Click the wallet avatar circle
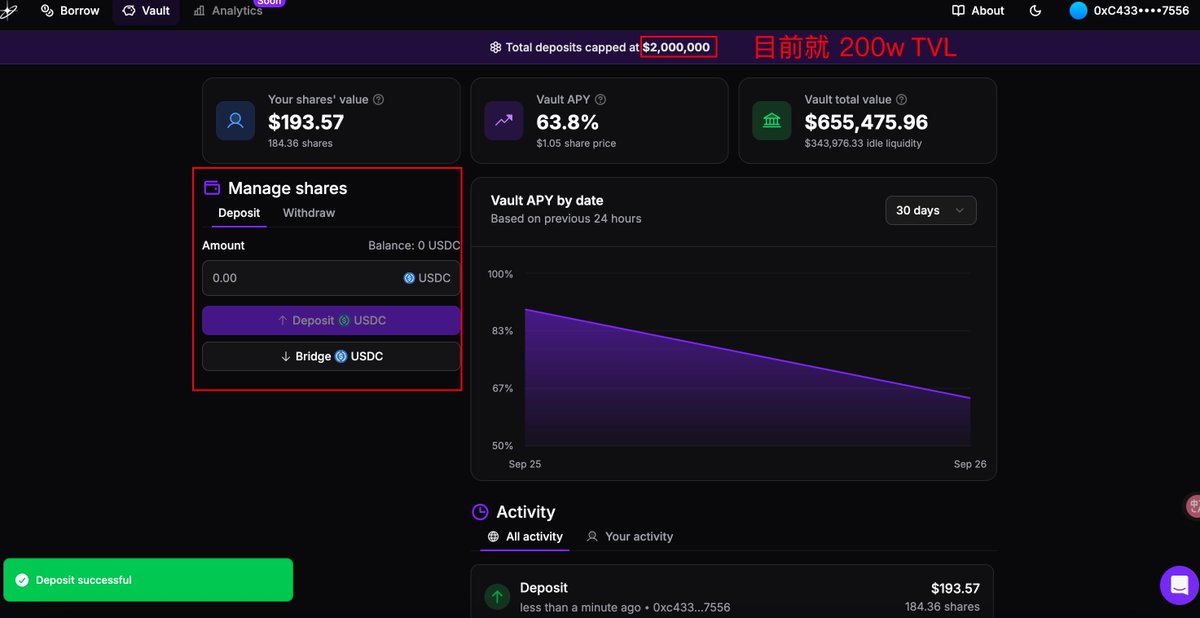Viewport: 1200px width, 618px height. (x=1078, y=11)
